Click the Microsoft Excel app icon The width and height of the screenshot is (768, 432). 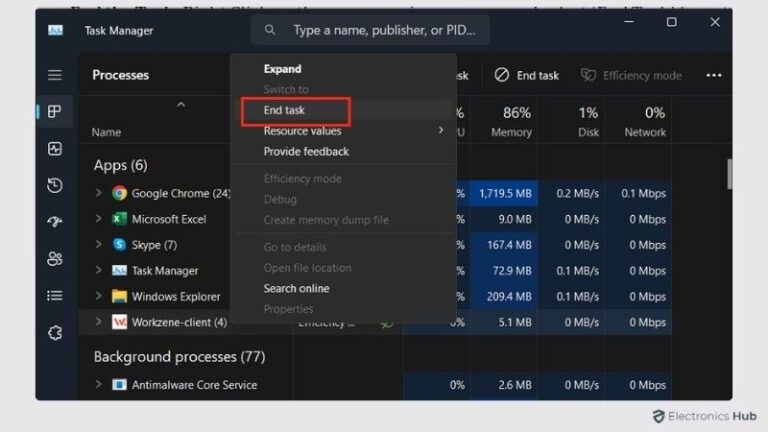tap(119, 218)
